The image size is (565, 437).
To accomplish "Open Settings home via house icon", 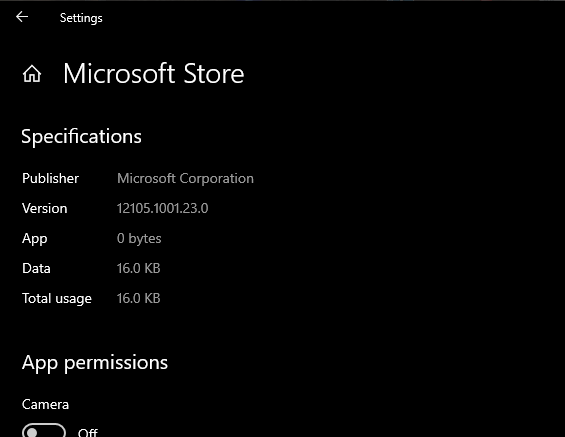I will (32, 74).
